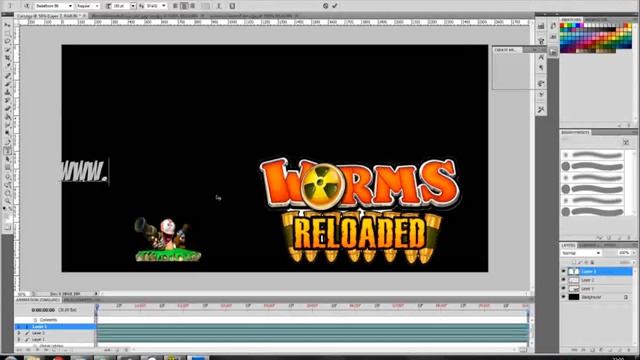Image resolution: width=640 pixels, height=360 pixels.
Task: Open the anti-aliasing method dropdown
Action: pos(156,6)
